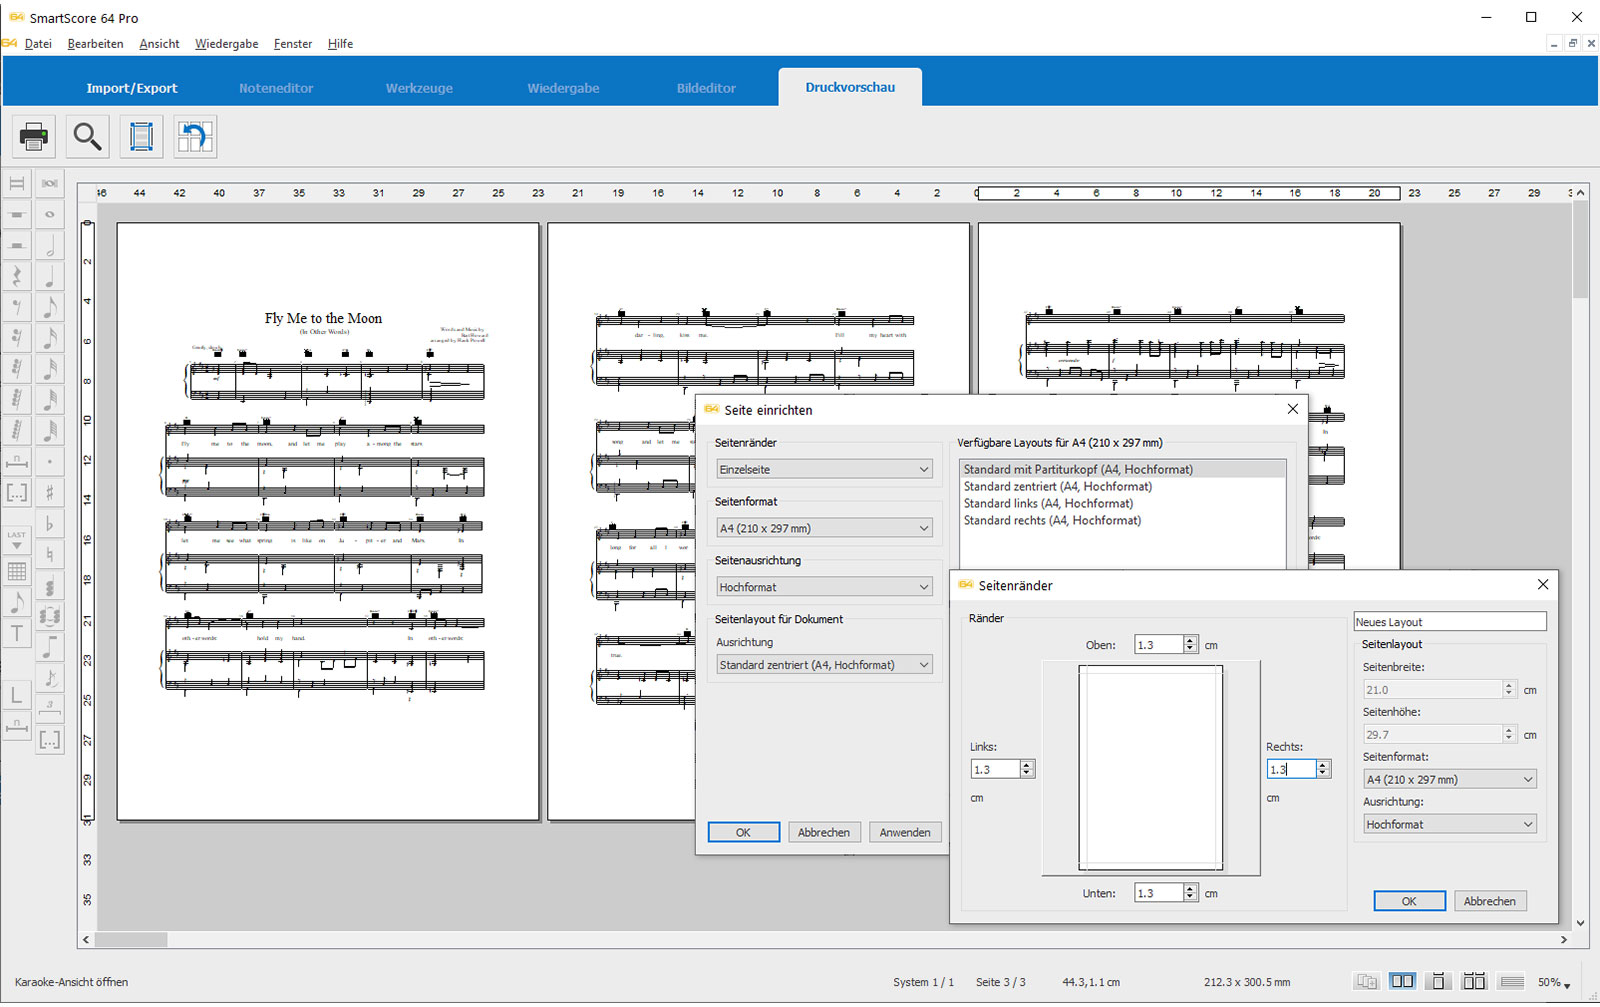Click the rotate page layout icon

(x=195, y=136)
